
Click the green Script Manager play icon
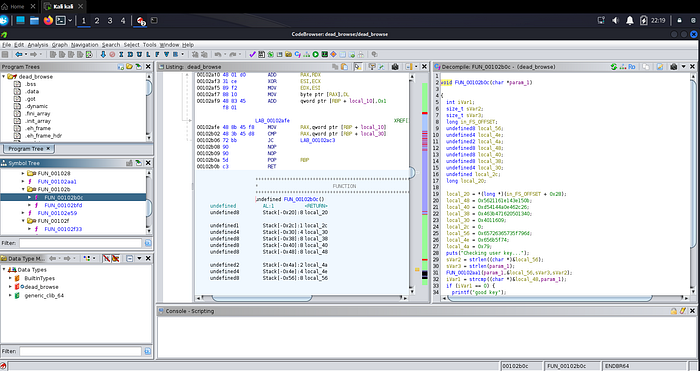tap(316, 54)
